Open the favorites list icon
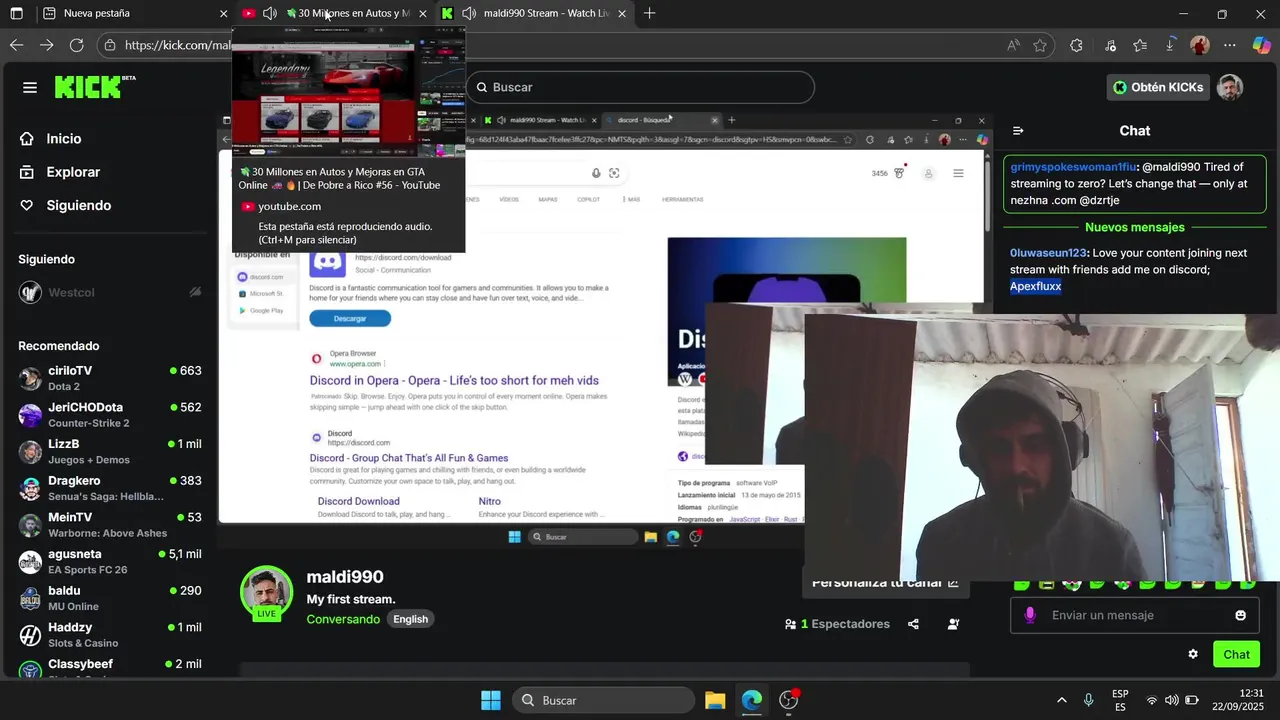 coord(1140,45)
